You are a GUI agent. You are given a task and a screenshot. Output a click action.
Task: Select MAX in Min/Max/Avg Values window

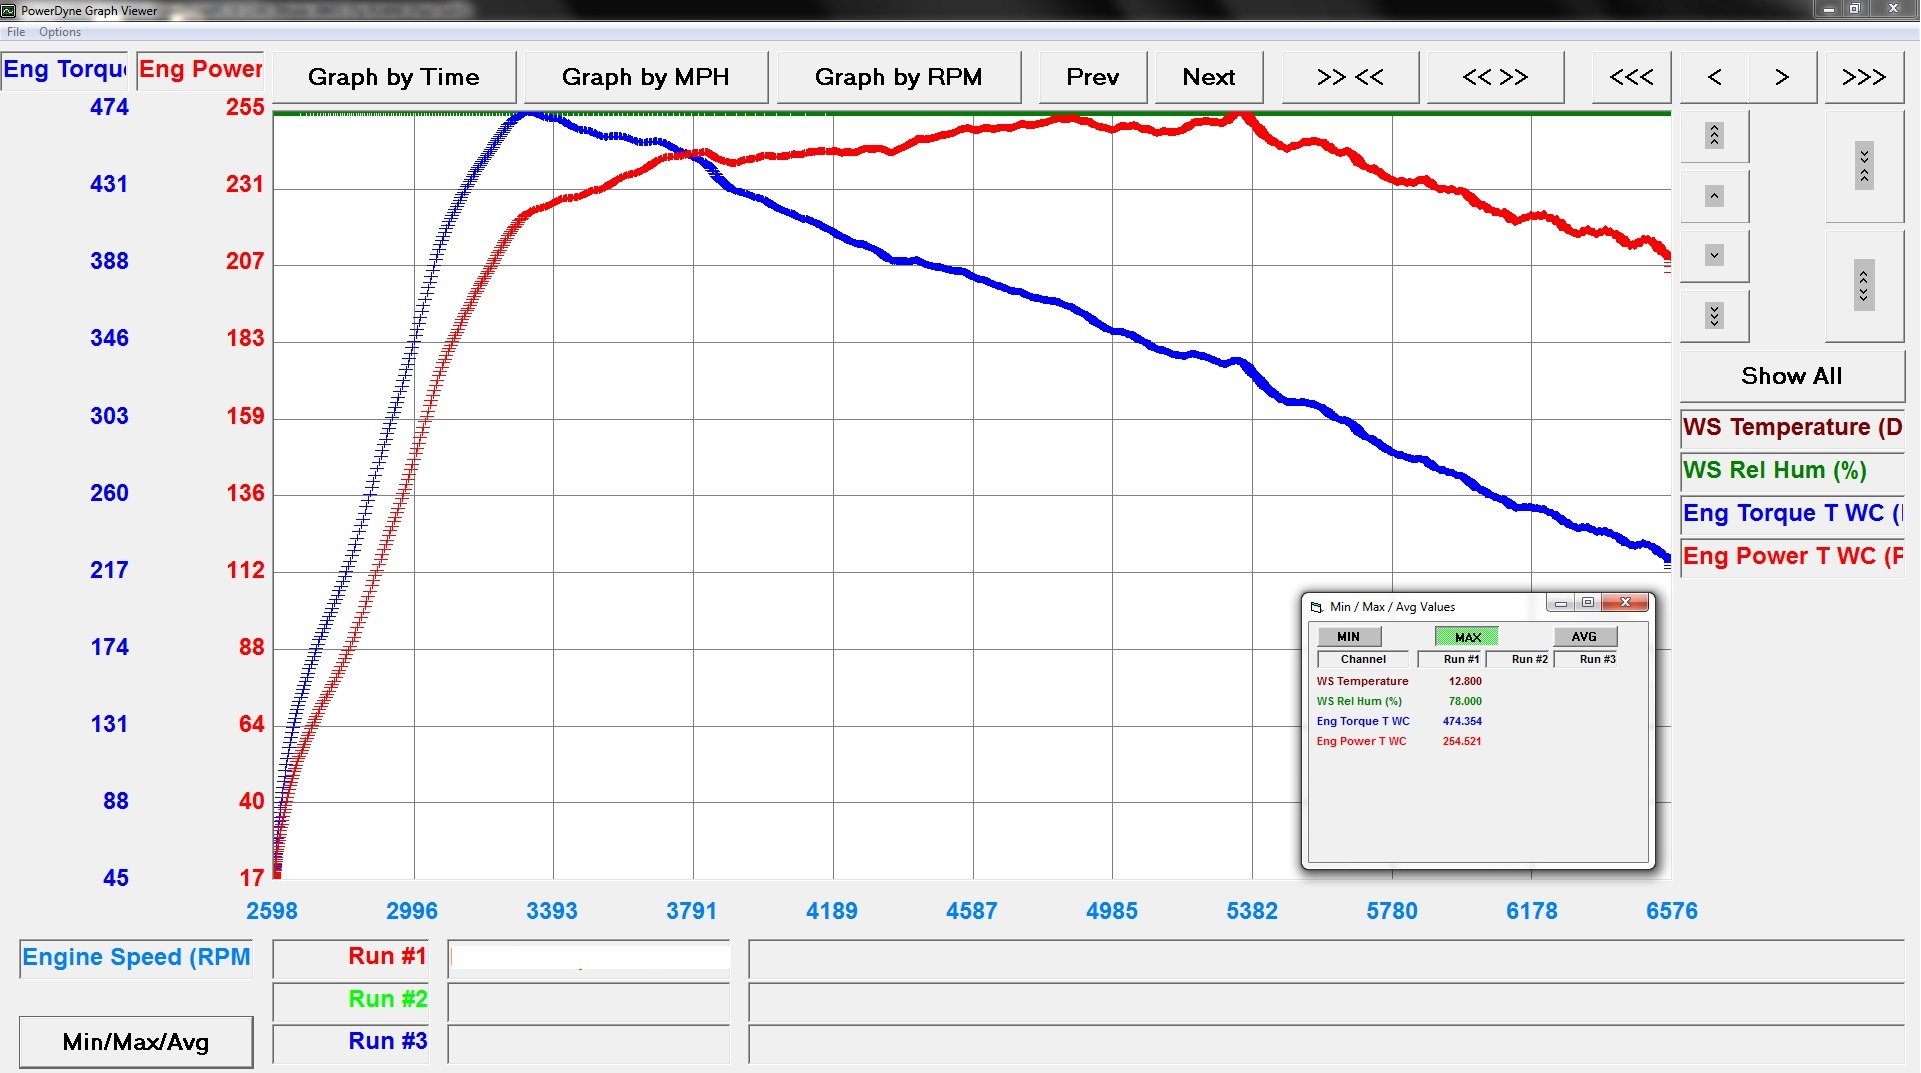click(1467, 637)
